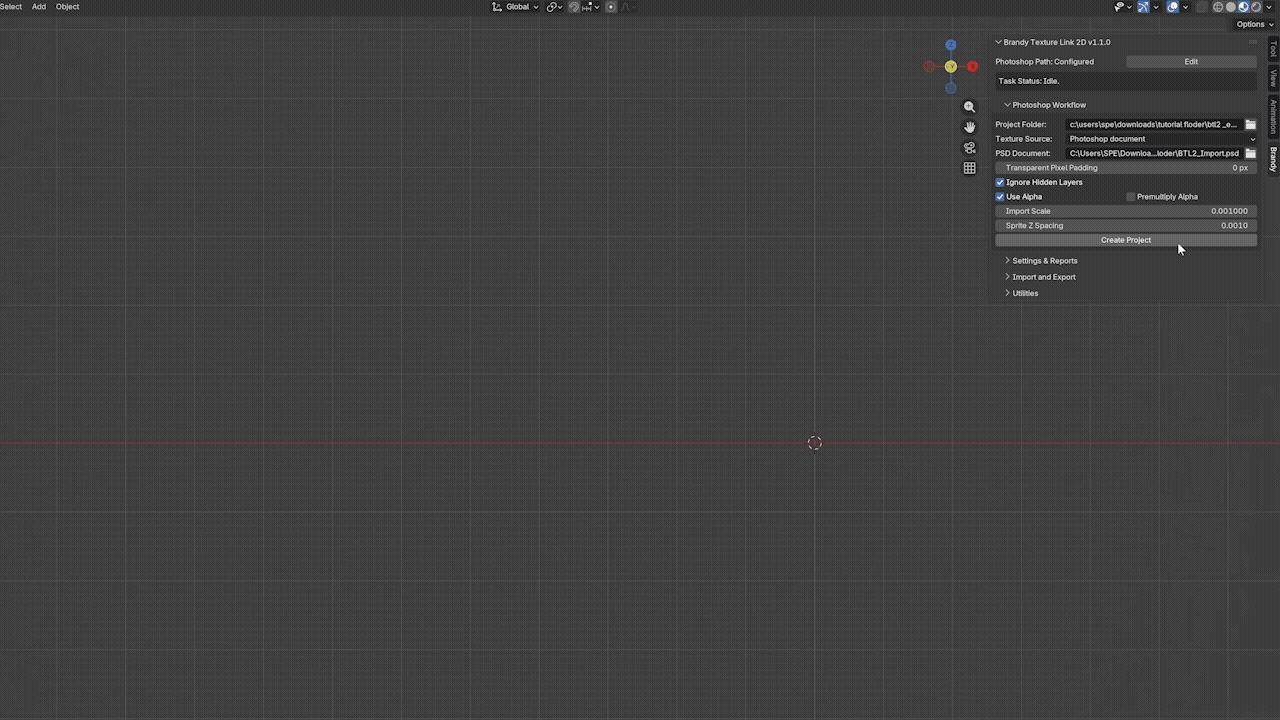The width and height of the screenshot is (1280, 720).
Task: Enable Premultiply Alpha checkbox
Action: coord(1131,197)
